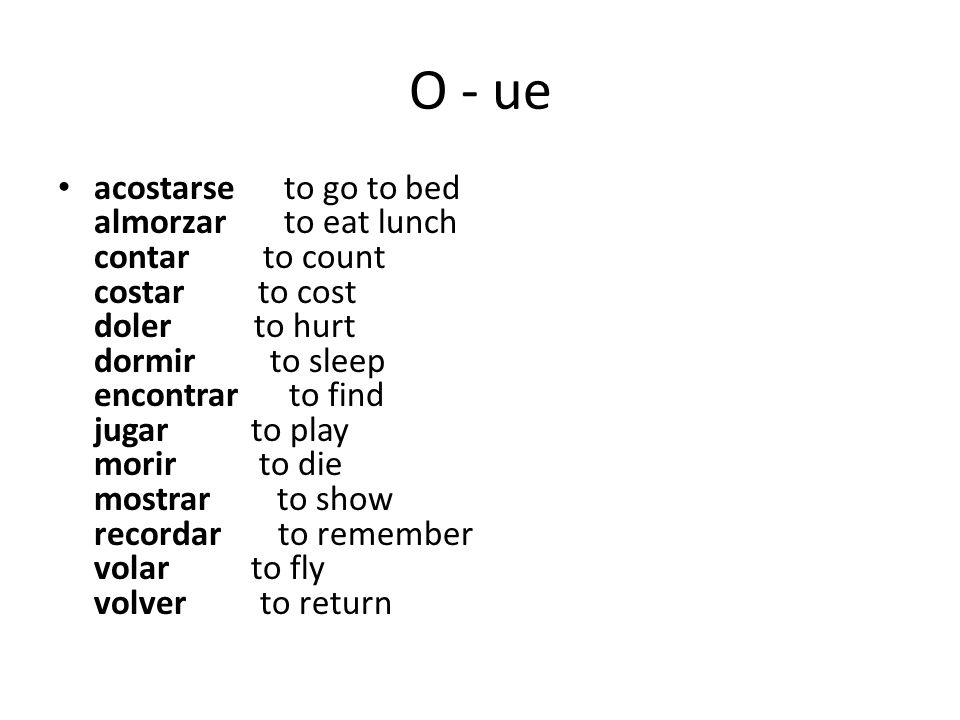The height and width of the screenshot is (720, 960).
Task: Click the translation "to go to bed"
Action: [x=372, y=188]
